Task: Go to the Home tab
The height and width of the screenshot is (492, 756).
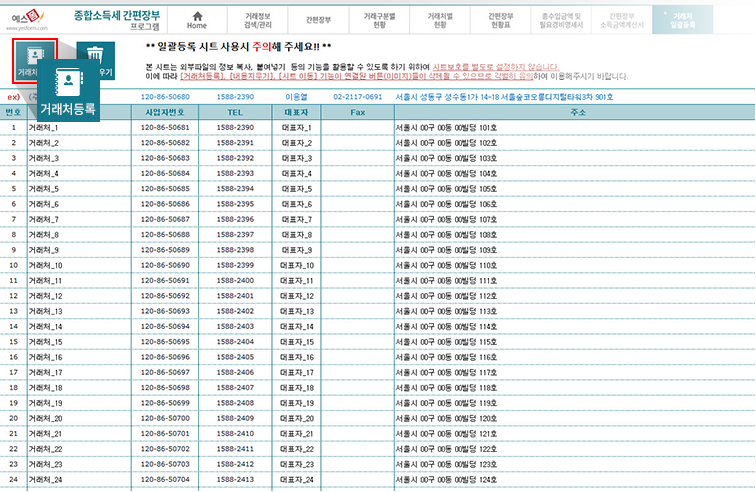Action: (x=197, y=20)
